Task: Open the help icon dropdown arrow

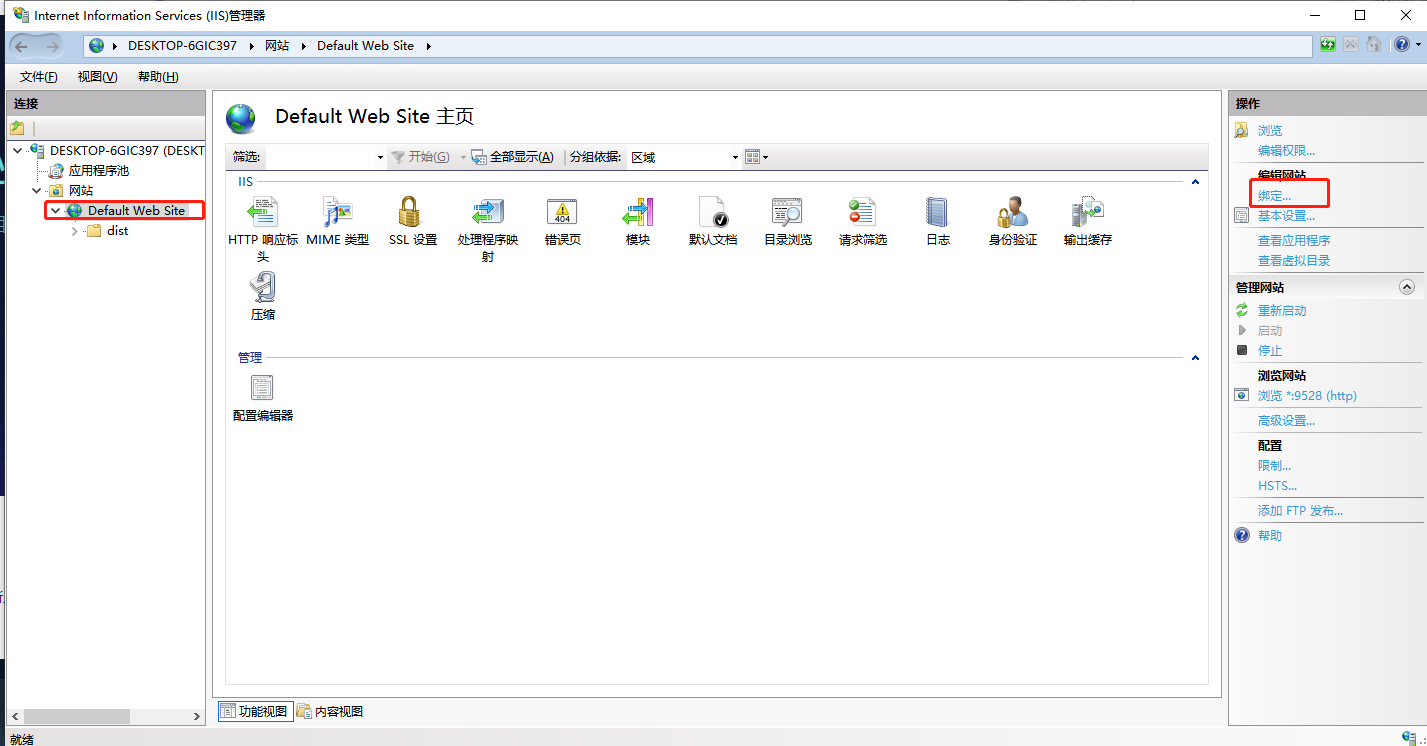Action: click(1418, 45)
